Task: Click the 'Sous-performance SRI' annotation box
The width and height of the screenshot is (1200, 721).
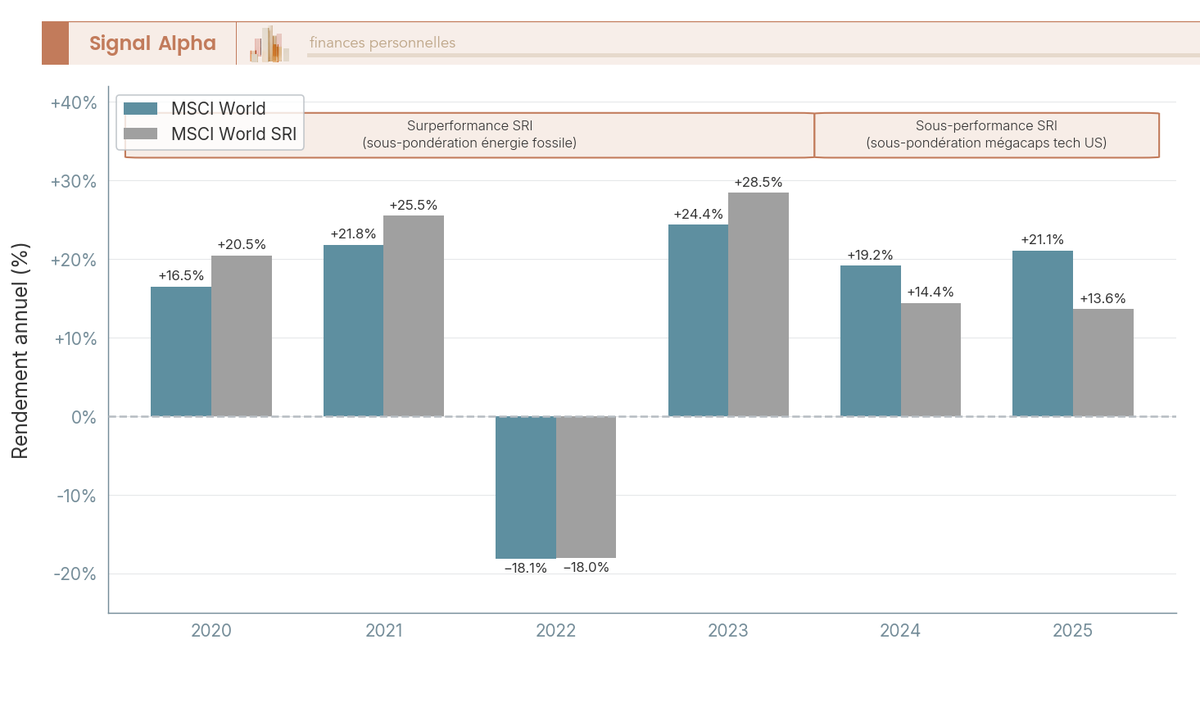Action: tap(987, 135)
